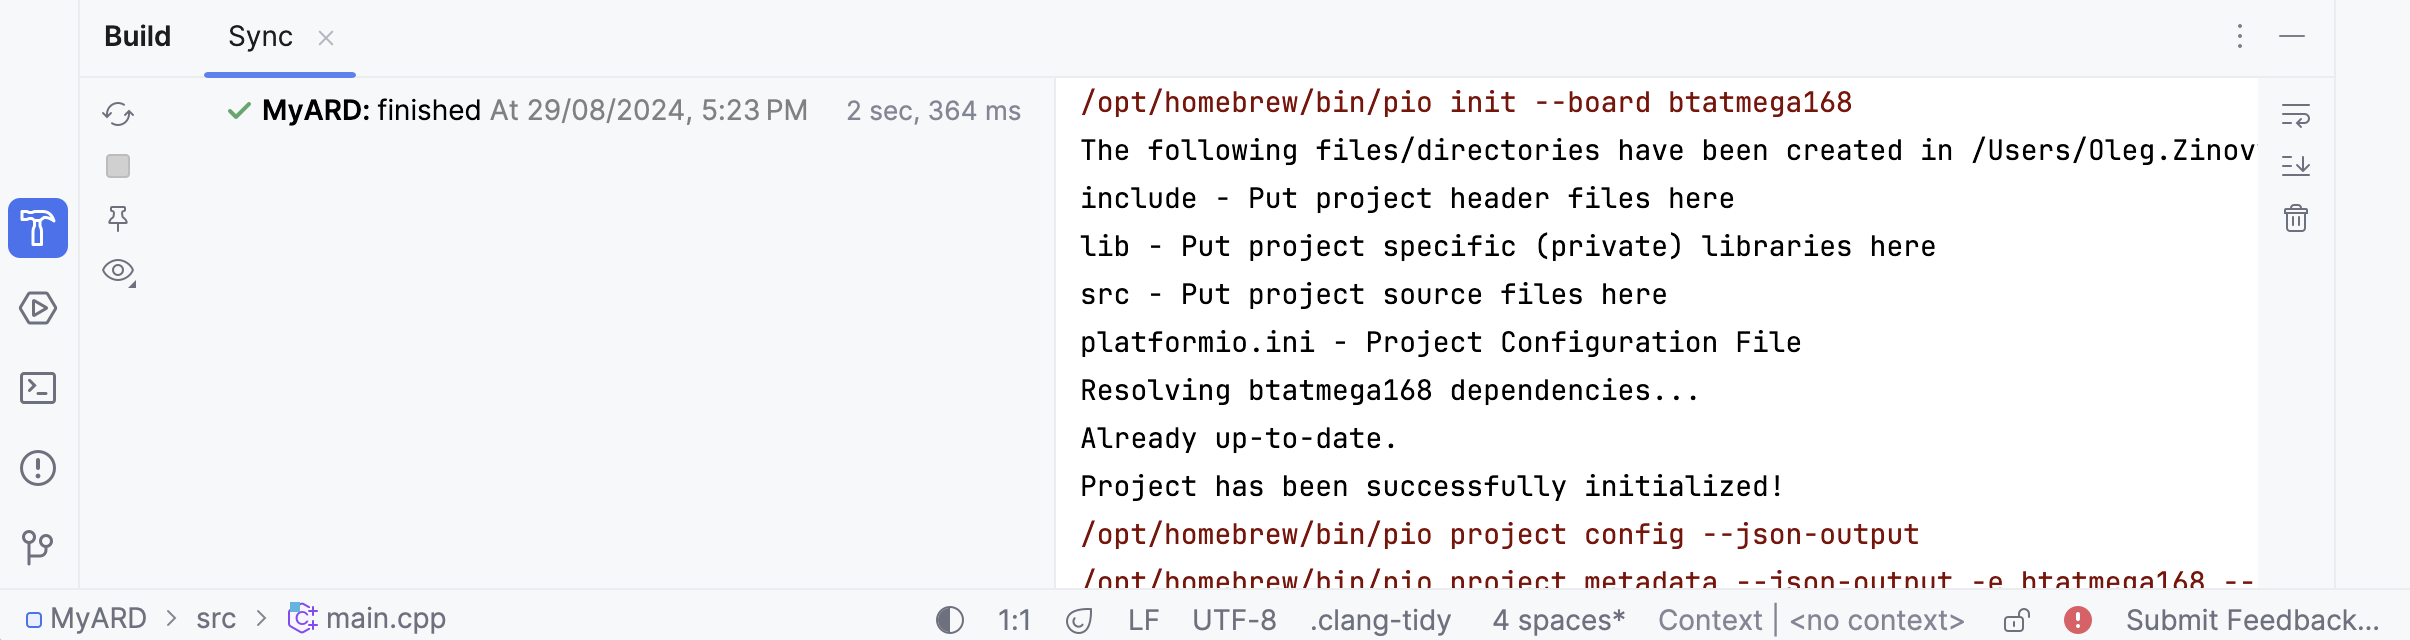Click the Submit Feedback link

coord(2252,620)
